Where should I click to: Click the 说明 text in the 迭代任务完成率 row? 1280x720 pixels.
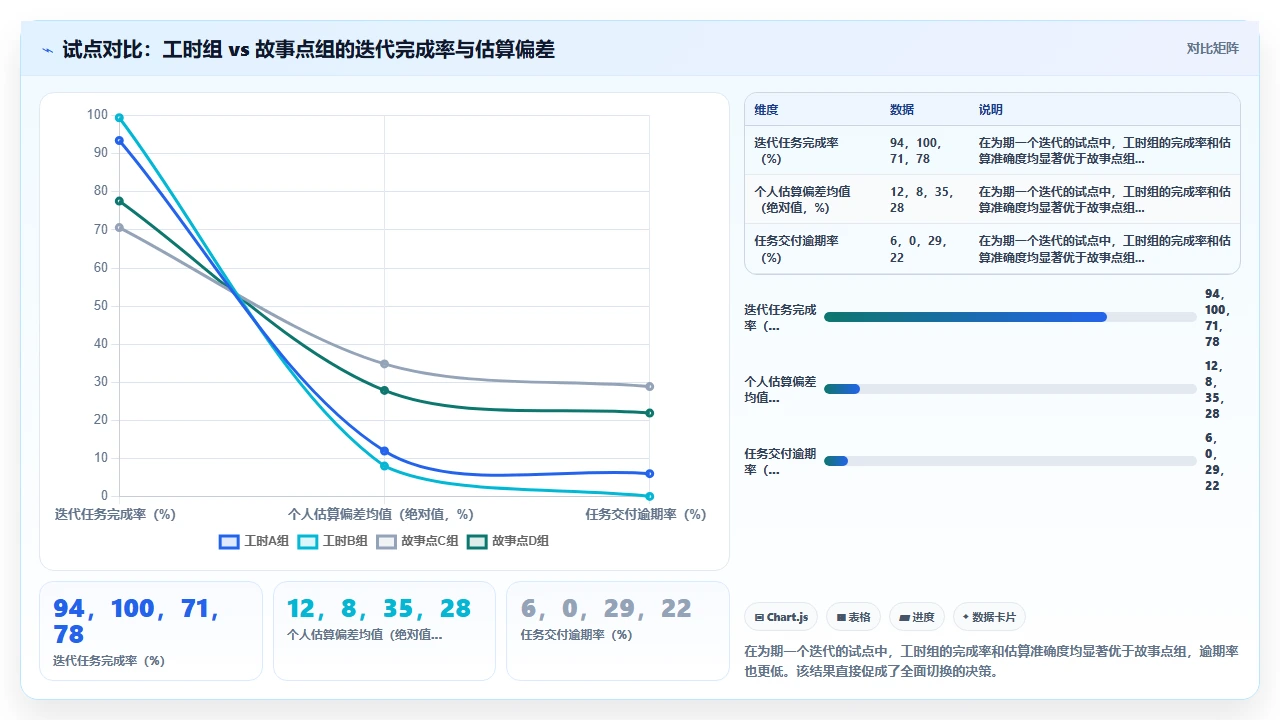point(1105,150)
